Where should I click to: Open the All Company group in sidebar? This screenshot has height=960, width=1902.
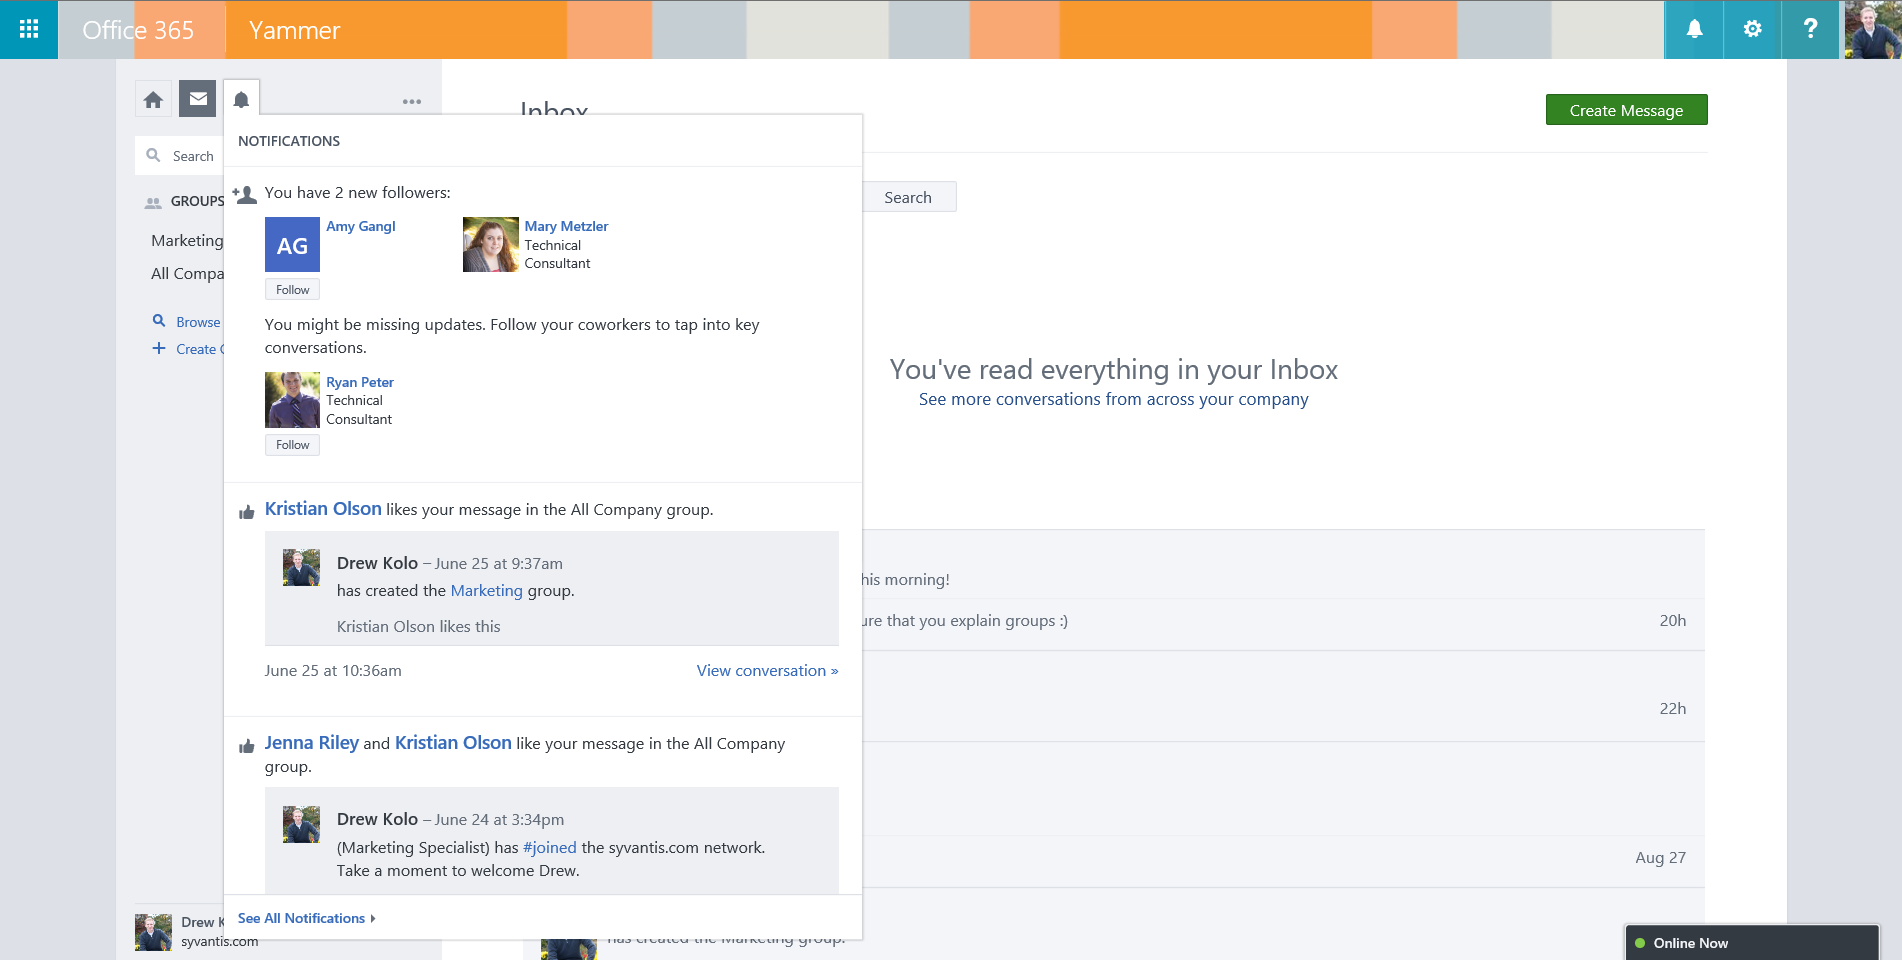coord(187,273)
